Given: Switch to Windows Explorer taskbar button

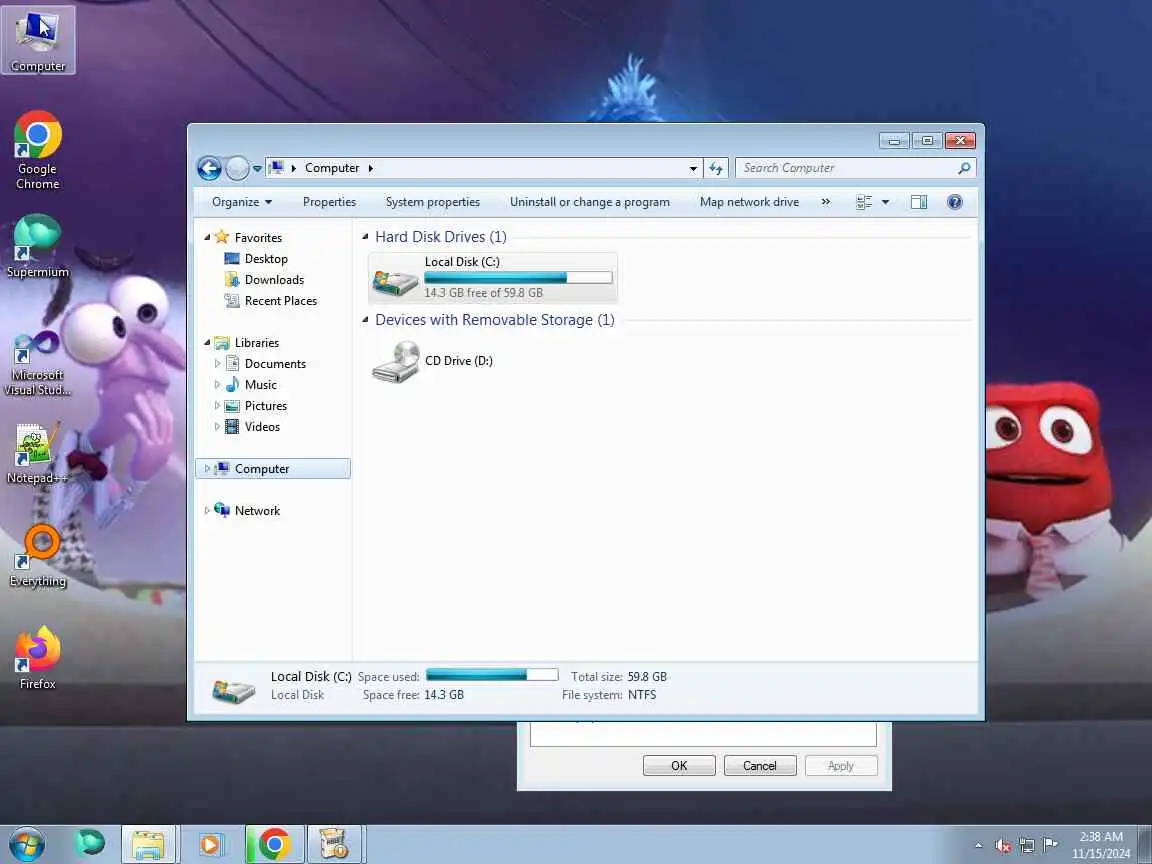Looking at the screenshot, I should pyautogui.click(x=148, y=844).
